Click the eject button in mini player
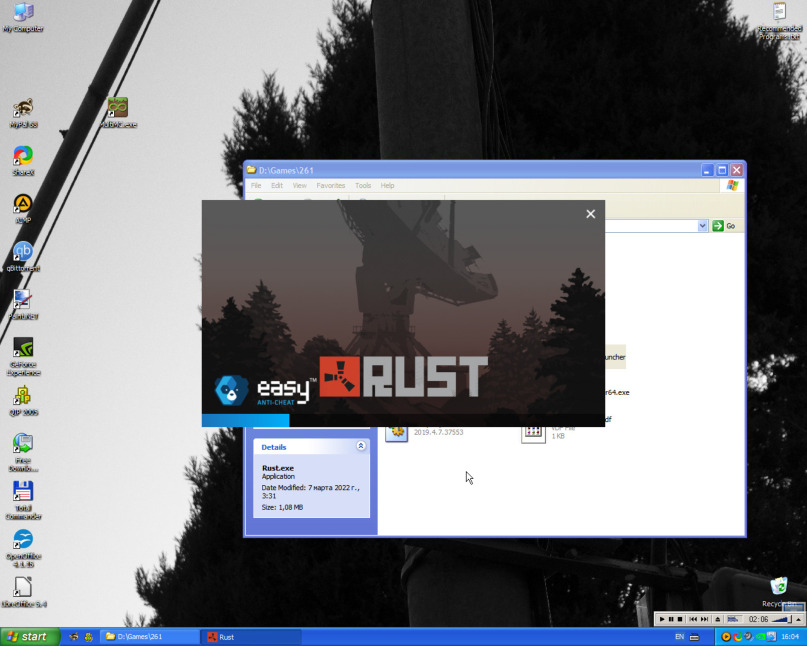This screenshot has width=807, height=646. pos(717,619)
